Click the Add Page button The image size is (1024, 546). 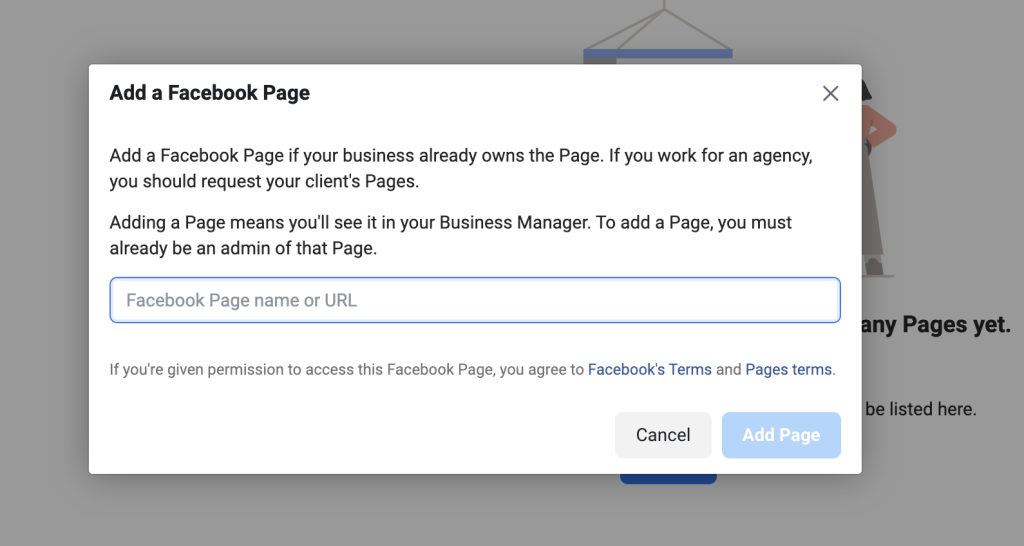click(780, 435)
